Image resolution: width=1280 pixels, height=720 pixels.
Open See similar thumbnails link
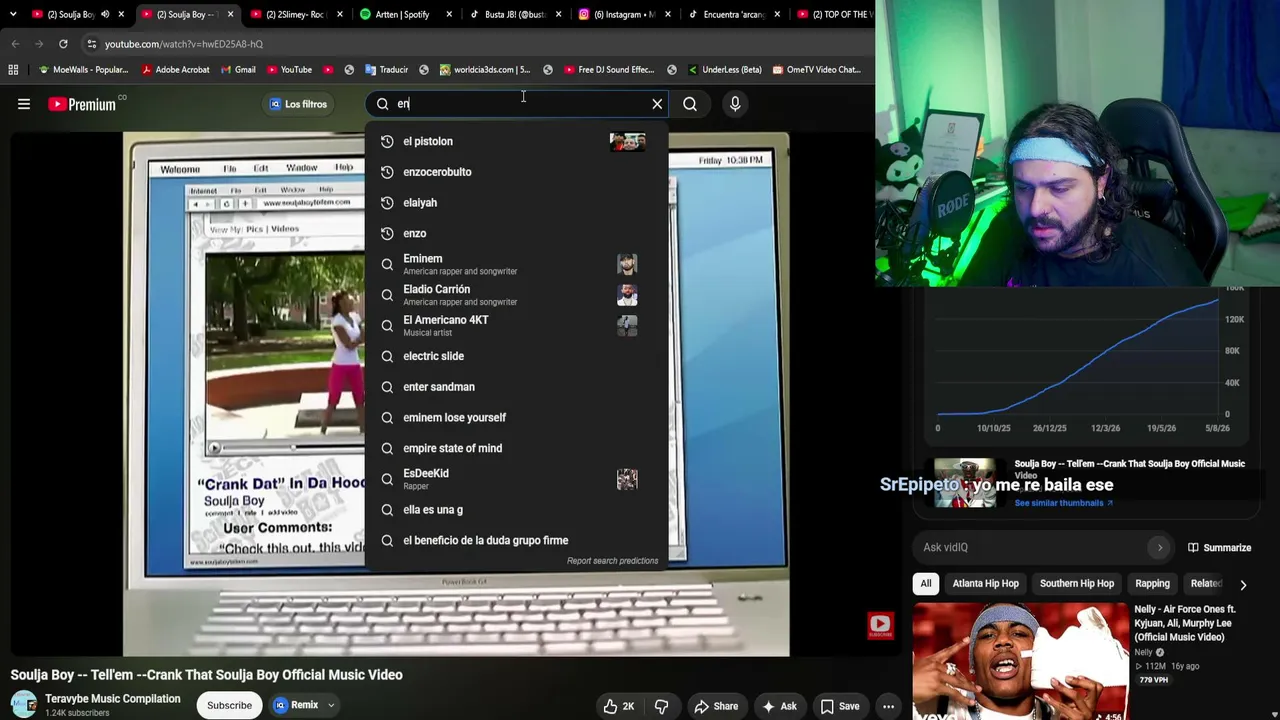1063,503
